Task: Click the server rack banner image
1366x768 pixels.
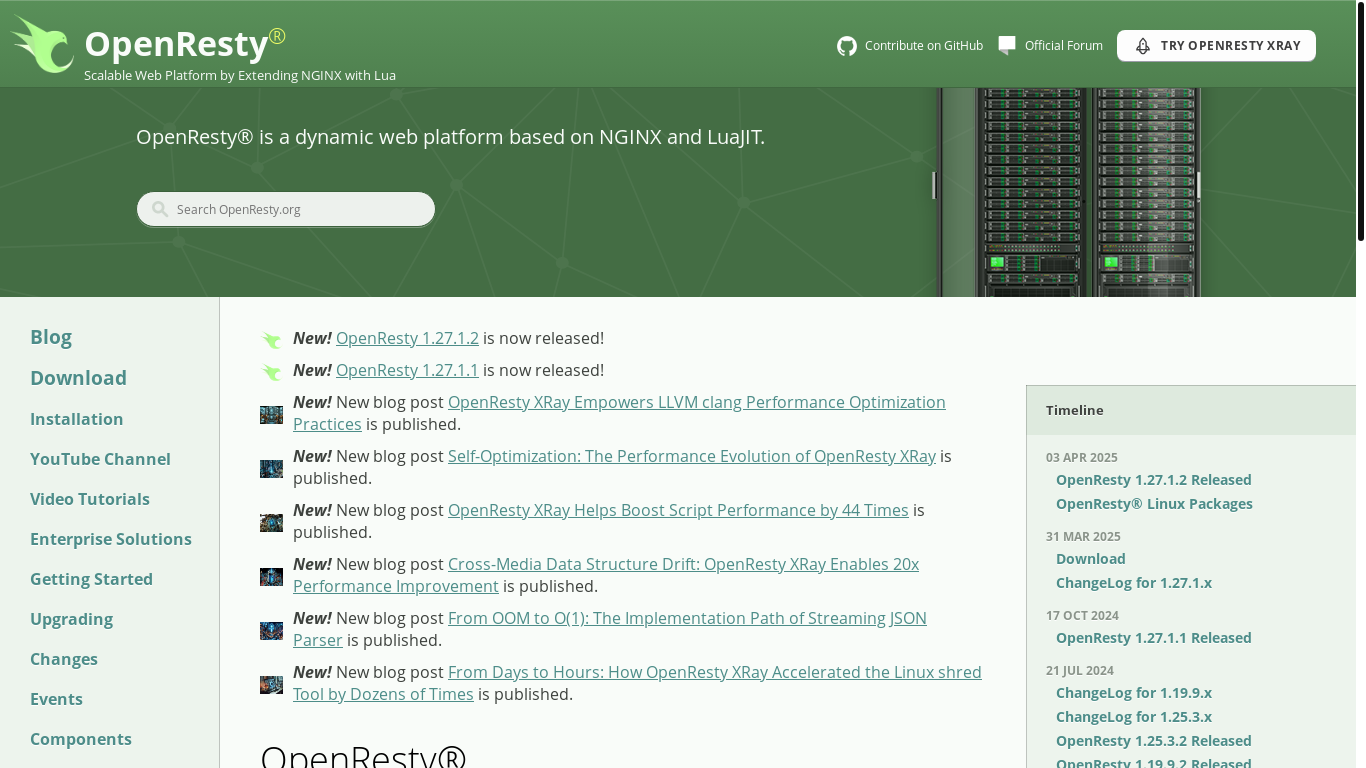Action: click(x=1068, y=192)
